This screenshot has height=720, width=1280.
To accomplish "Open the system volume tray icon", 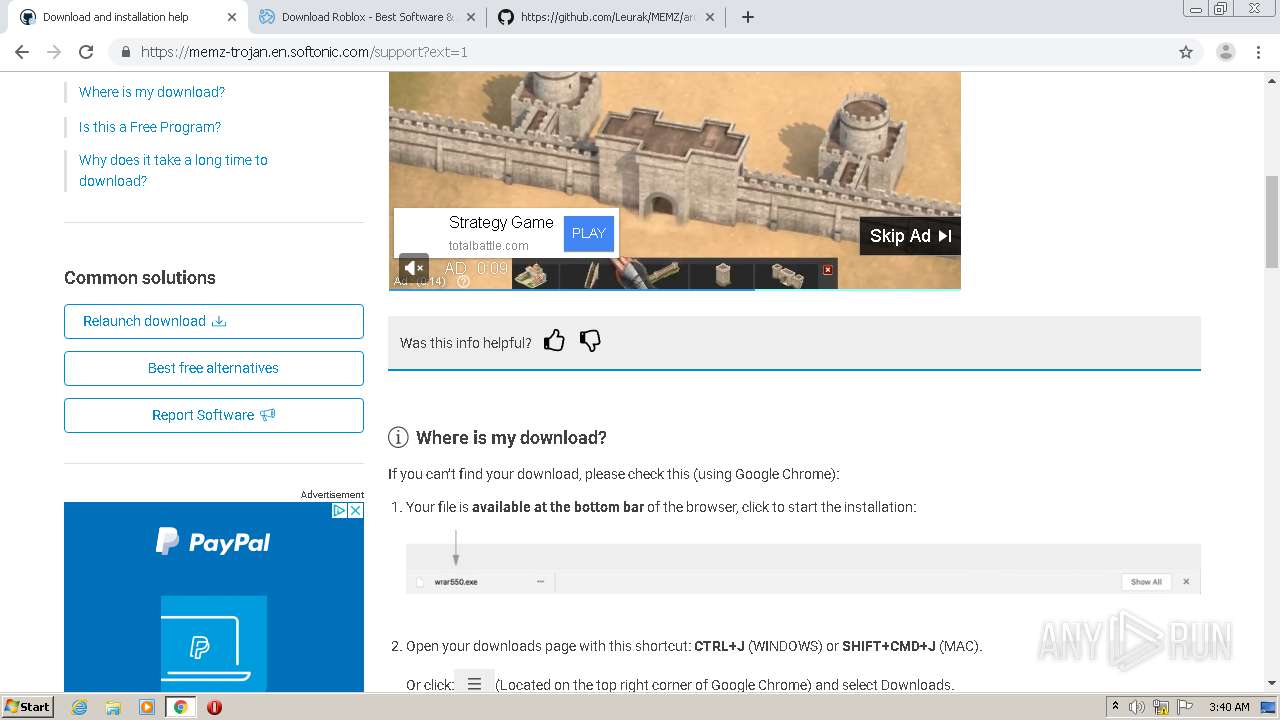I will point(1137,707).
